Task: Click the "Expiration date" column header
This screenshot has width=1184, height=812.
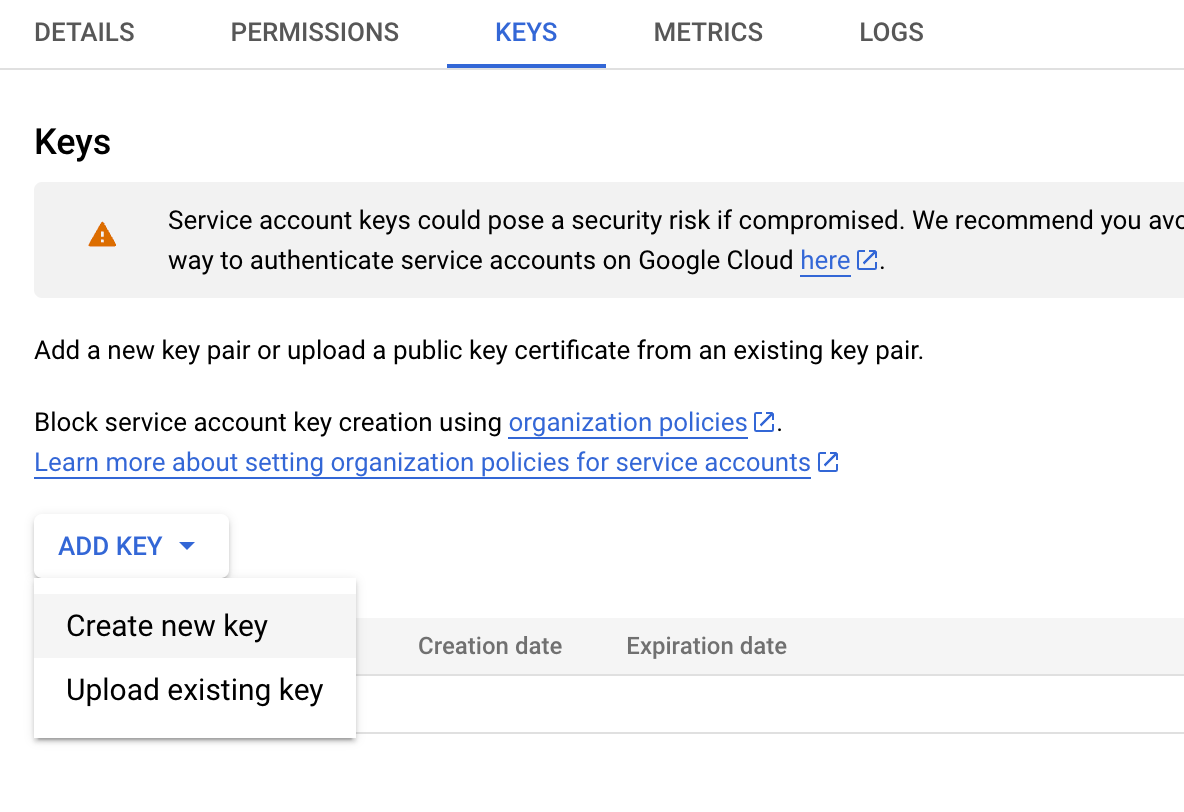Action: 706,646
